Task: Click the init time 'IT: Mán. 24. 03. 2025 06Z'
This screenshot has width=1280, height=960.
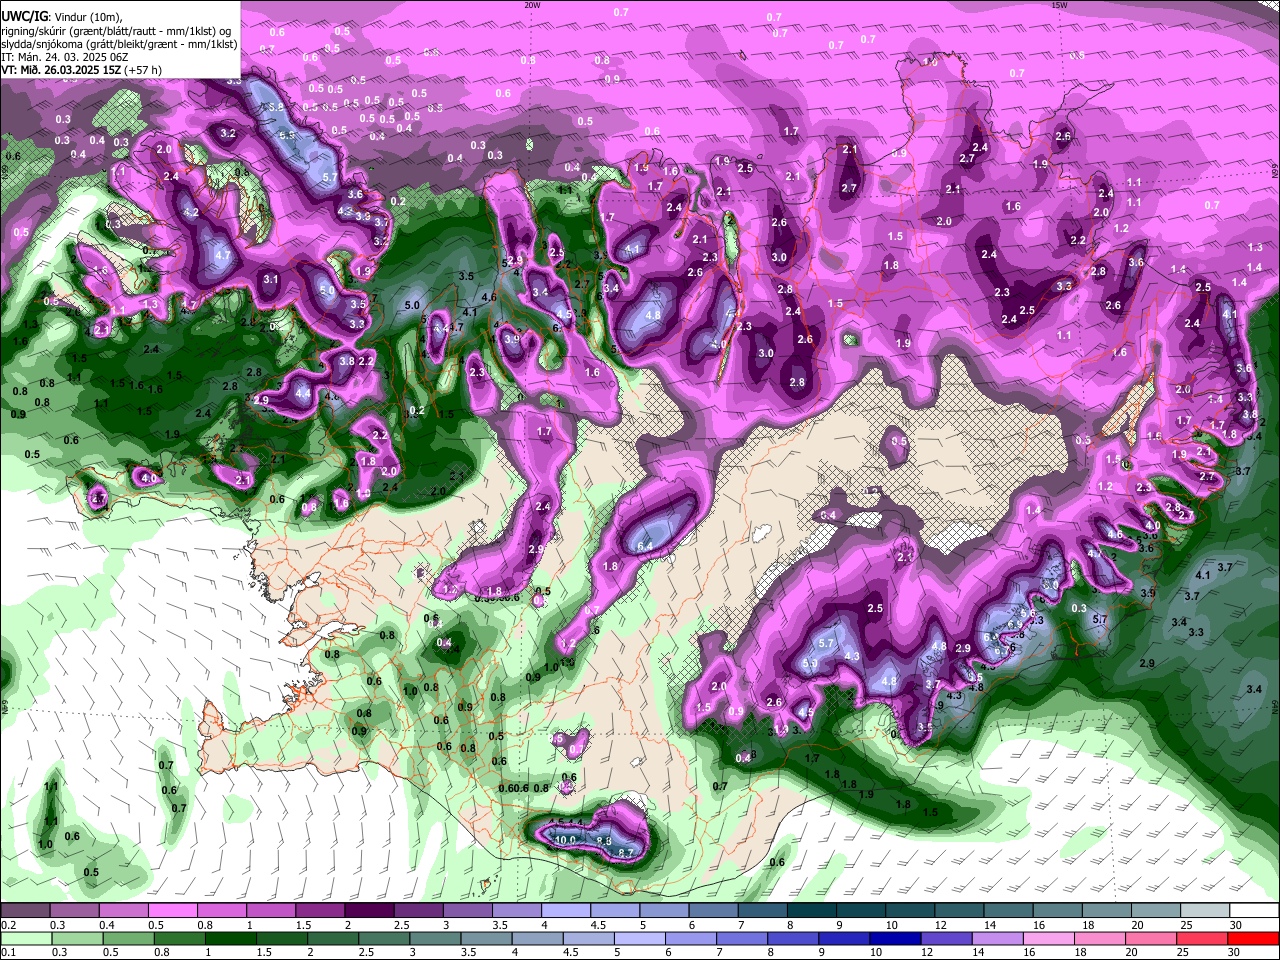Action: pyautogui.click(x=65, y=57)
